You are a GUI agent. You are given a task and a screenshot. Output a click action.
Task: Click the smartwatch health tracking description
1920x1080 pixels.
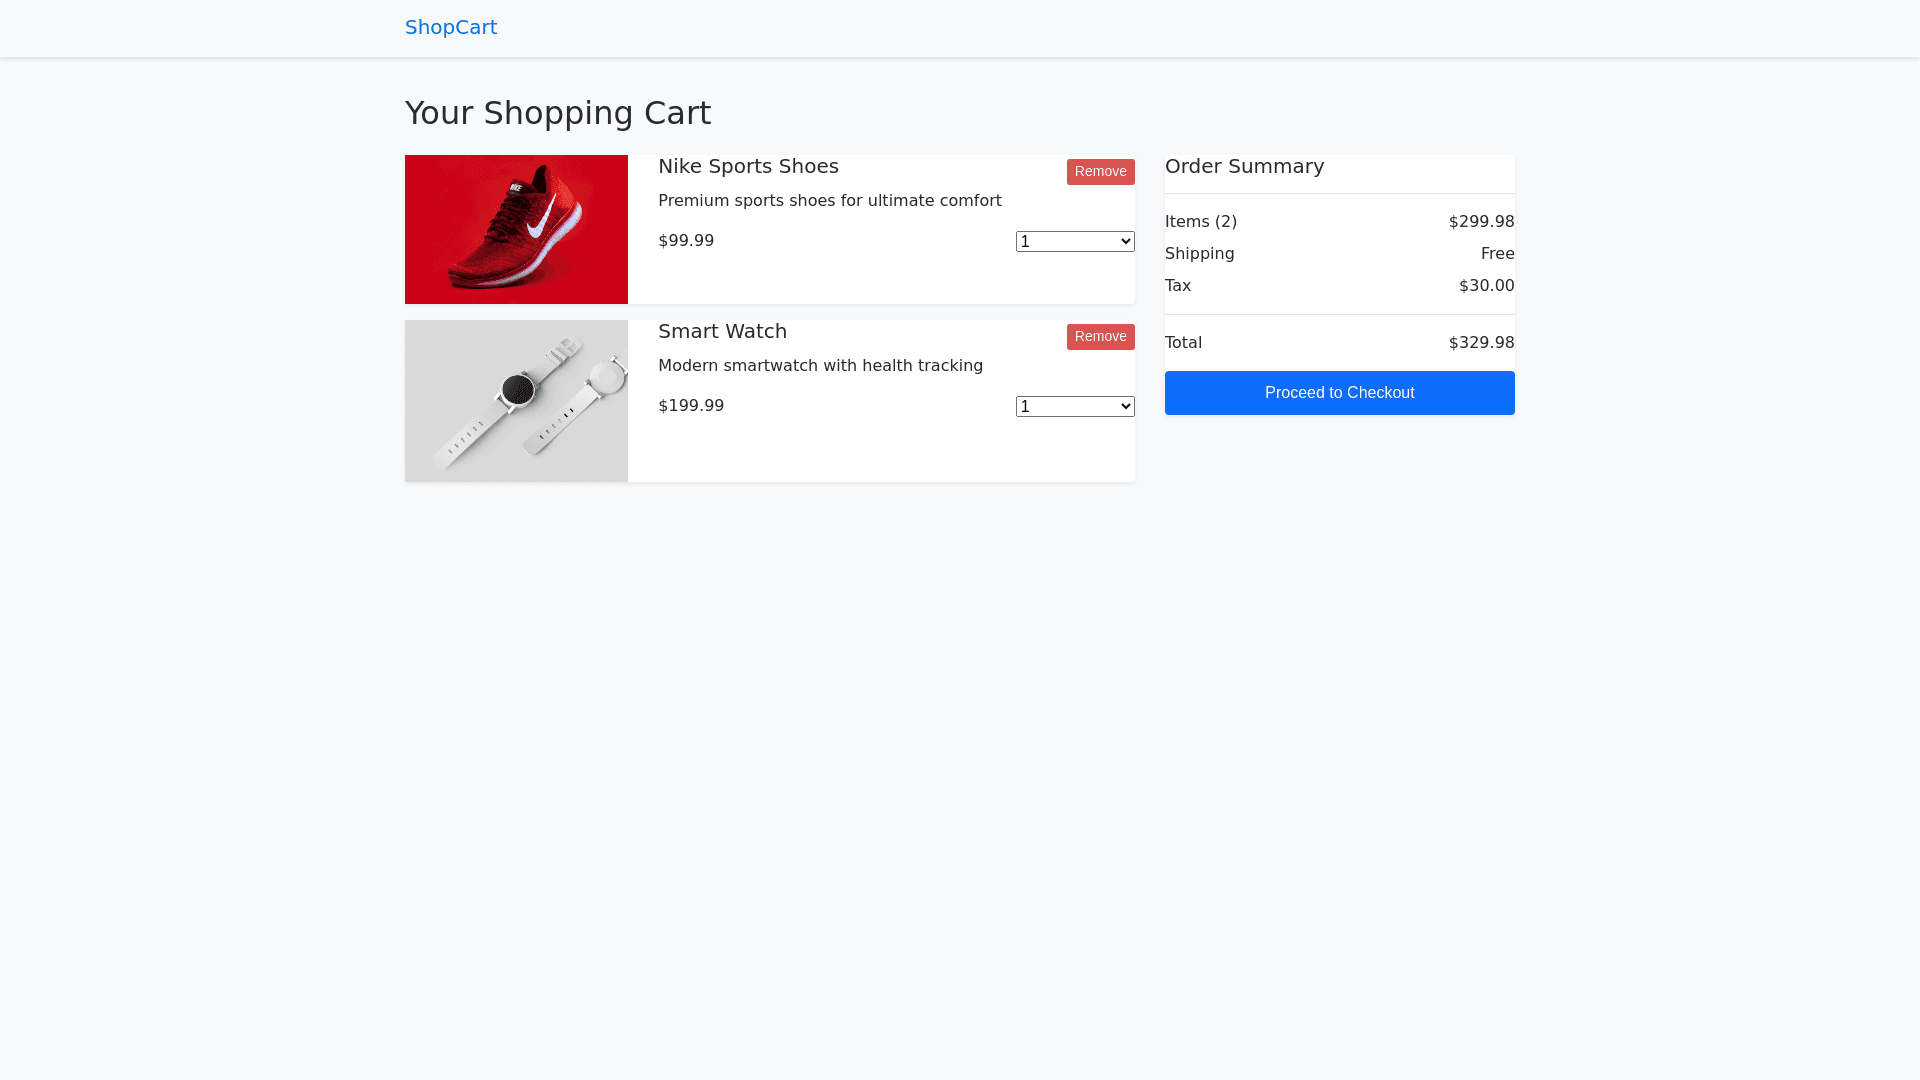(x=820, y=366)
